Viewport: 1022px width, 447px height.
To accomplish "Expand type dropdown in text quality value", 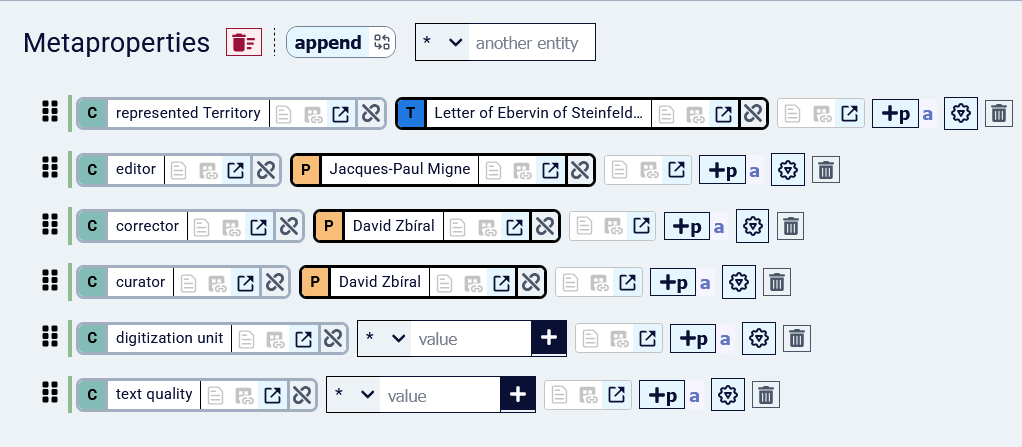I will [354, 395].
